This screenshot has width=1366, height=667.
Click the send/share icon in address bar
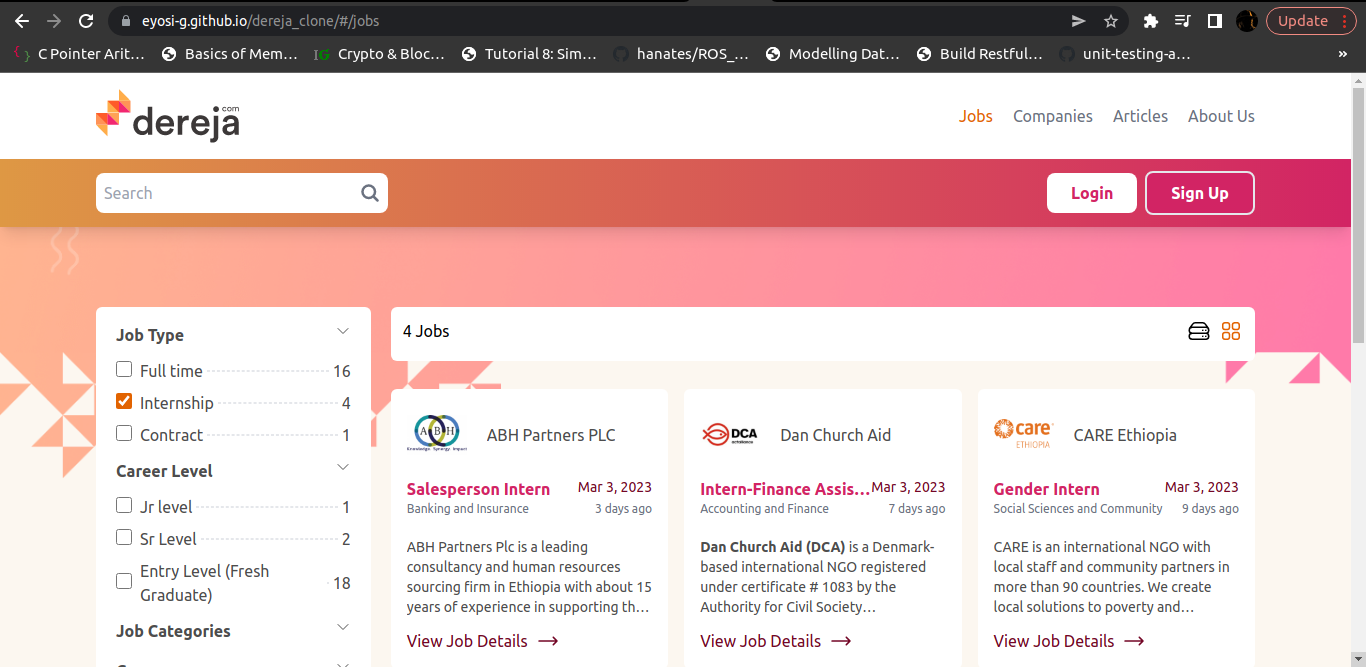(1078, 20)
